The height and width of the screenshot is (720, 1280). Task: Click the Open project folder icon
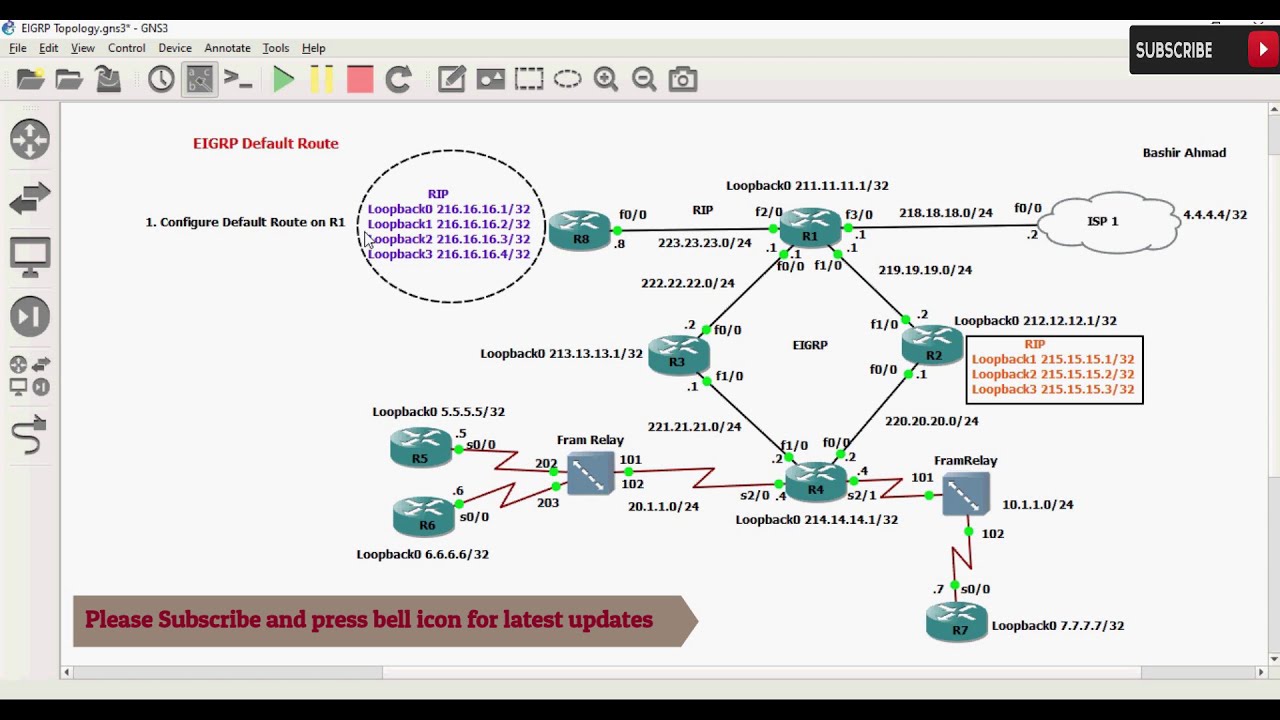69,79
